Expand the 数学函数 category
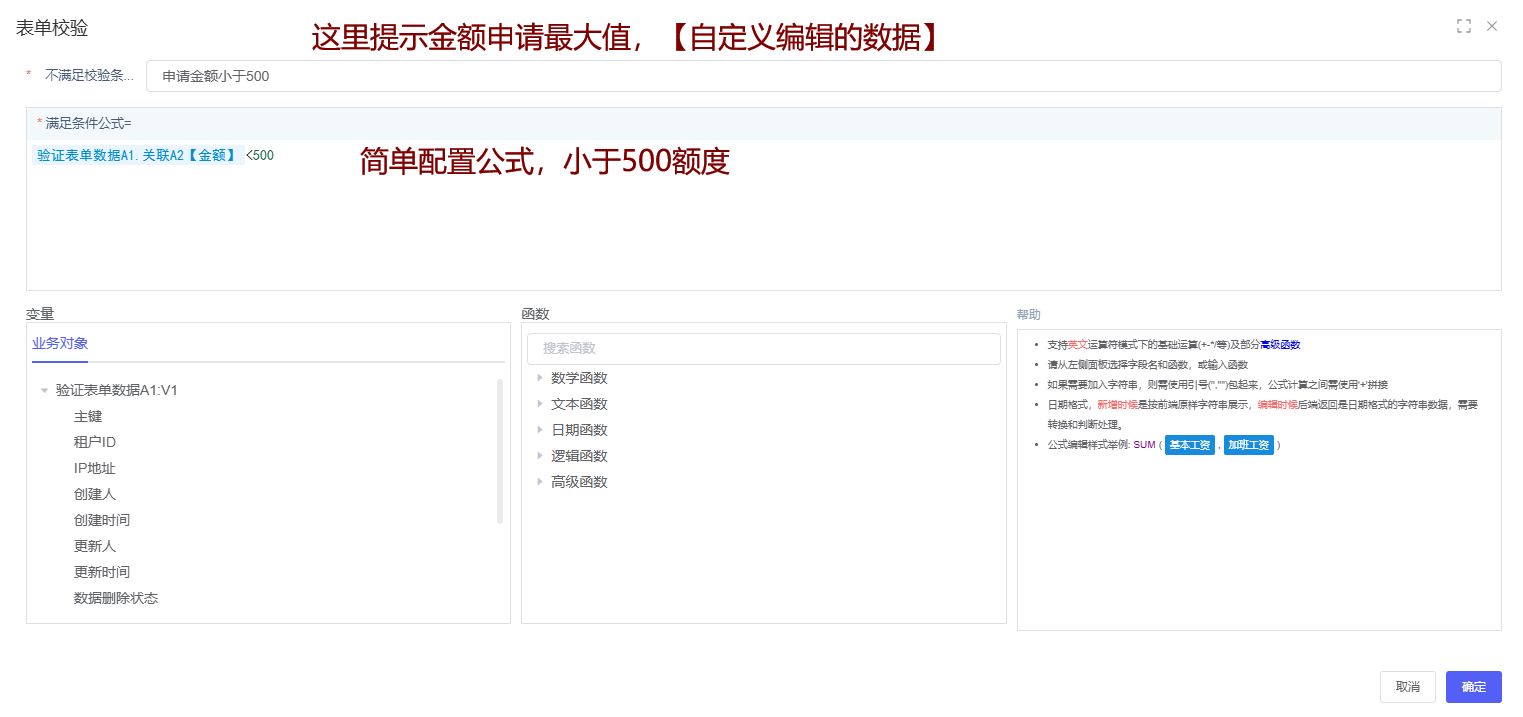This screenshot has width=1523, height=717. 579,378
